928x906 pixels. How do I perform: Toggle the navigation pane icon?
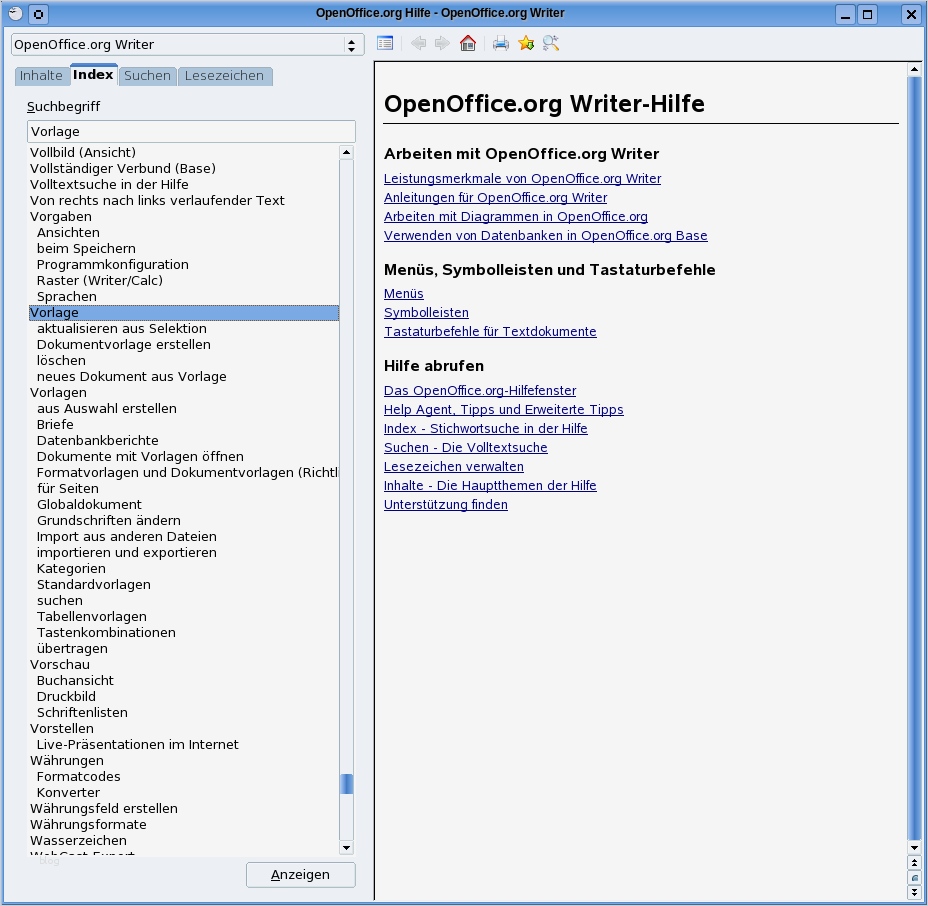385,43
